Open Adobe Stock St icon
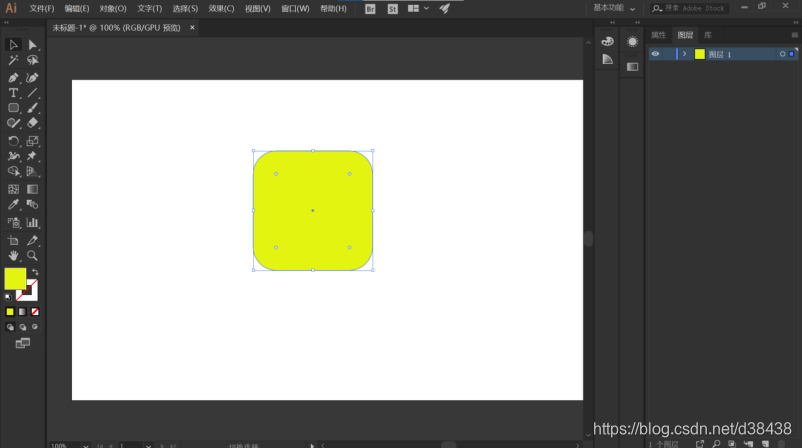Screen dimensions: 802x448 tap(392, 9)
